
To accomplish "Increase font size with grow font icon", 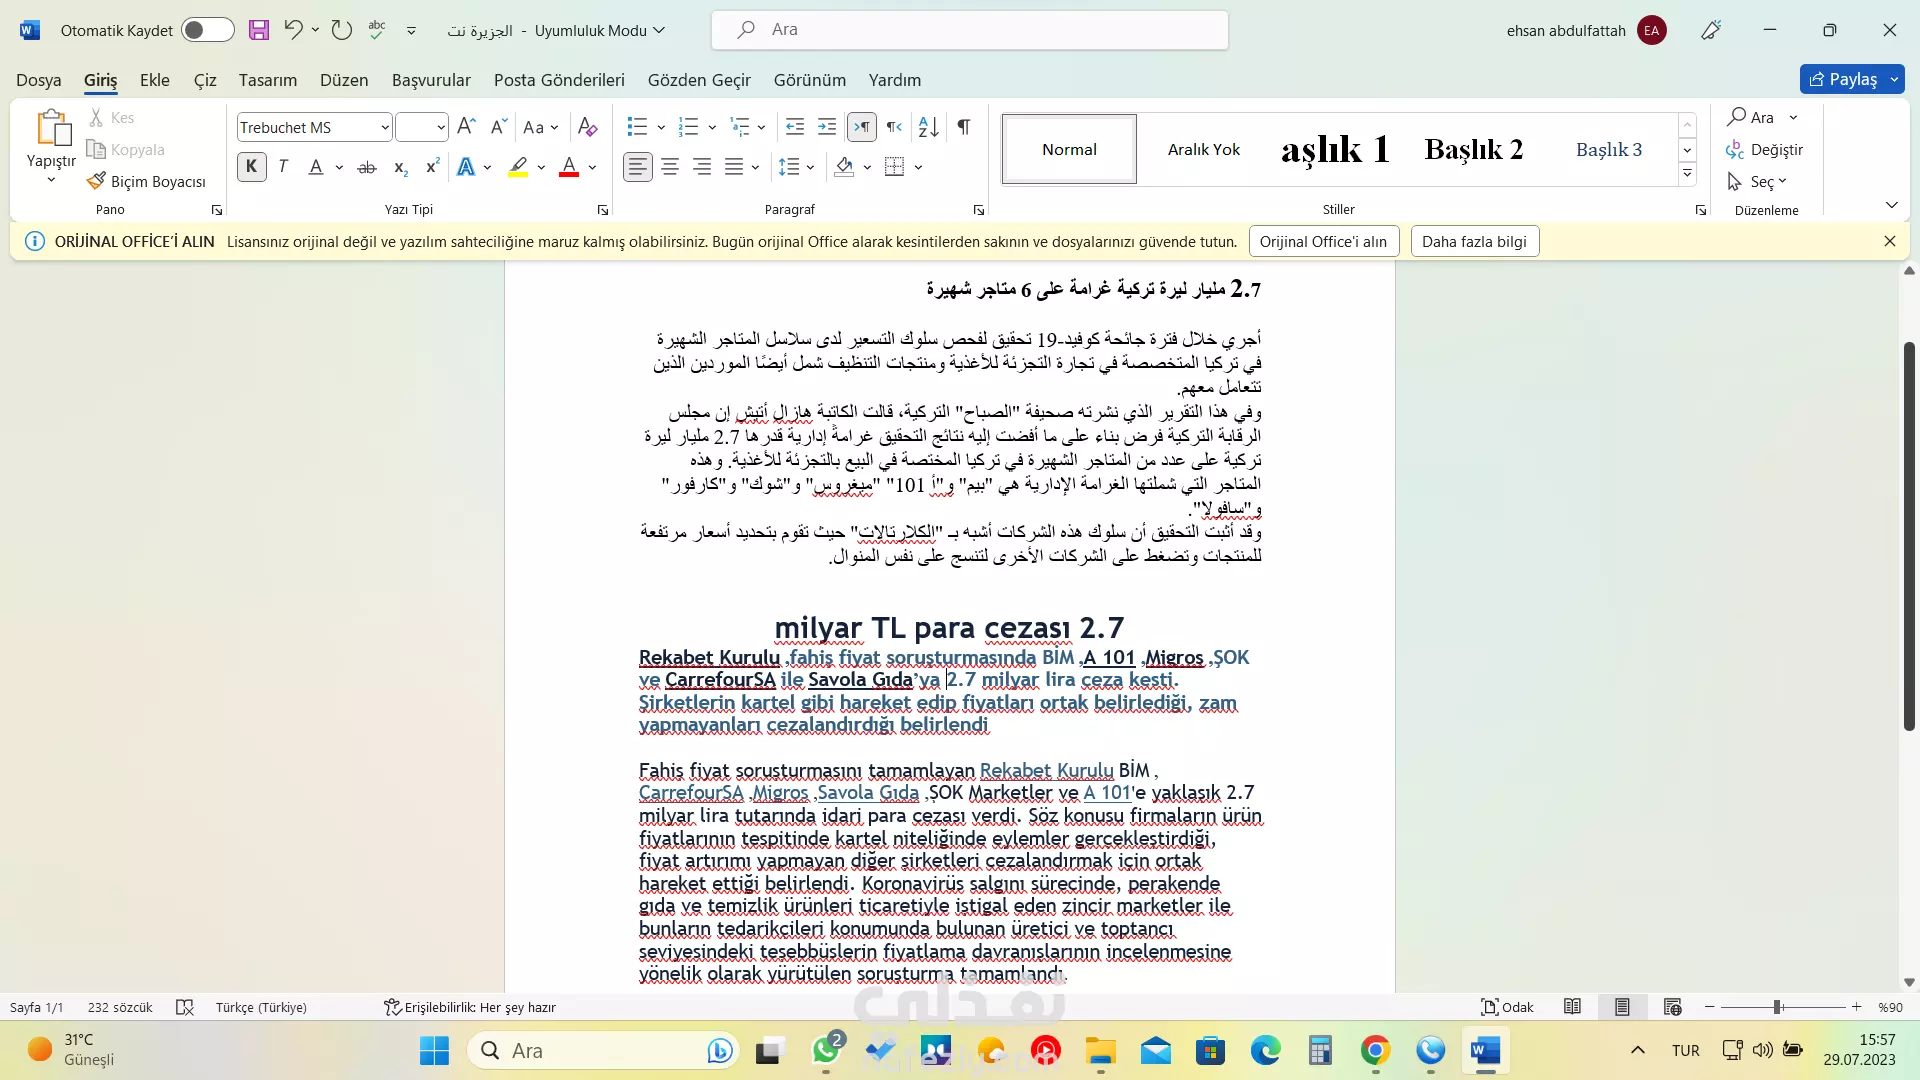I will tap(466, 127).
